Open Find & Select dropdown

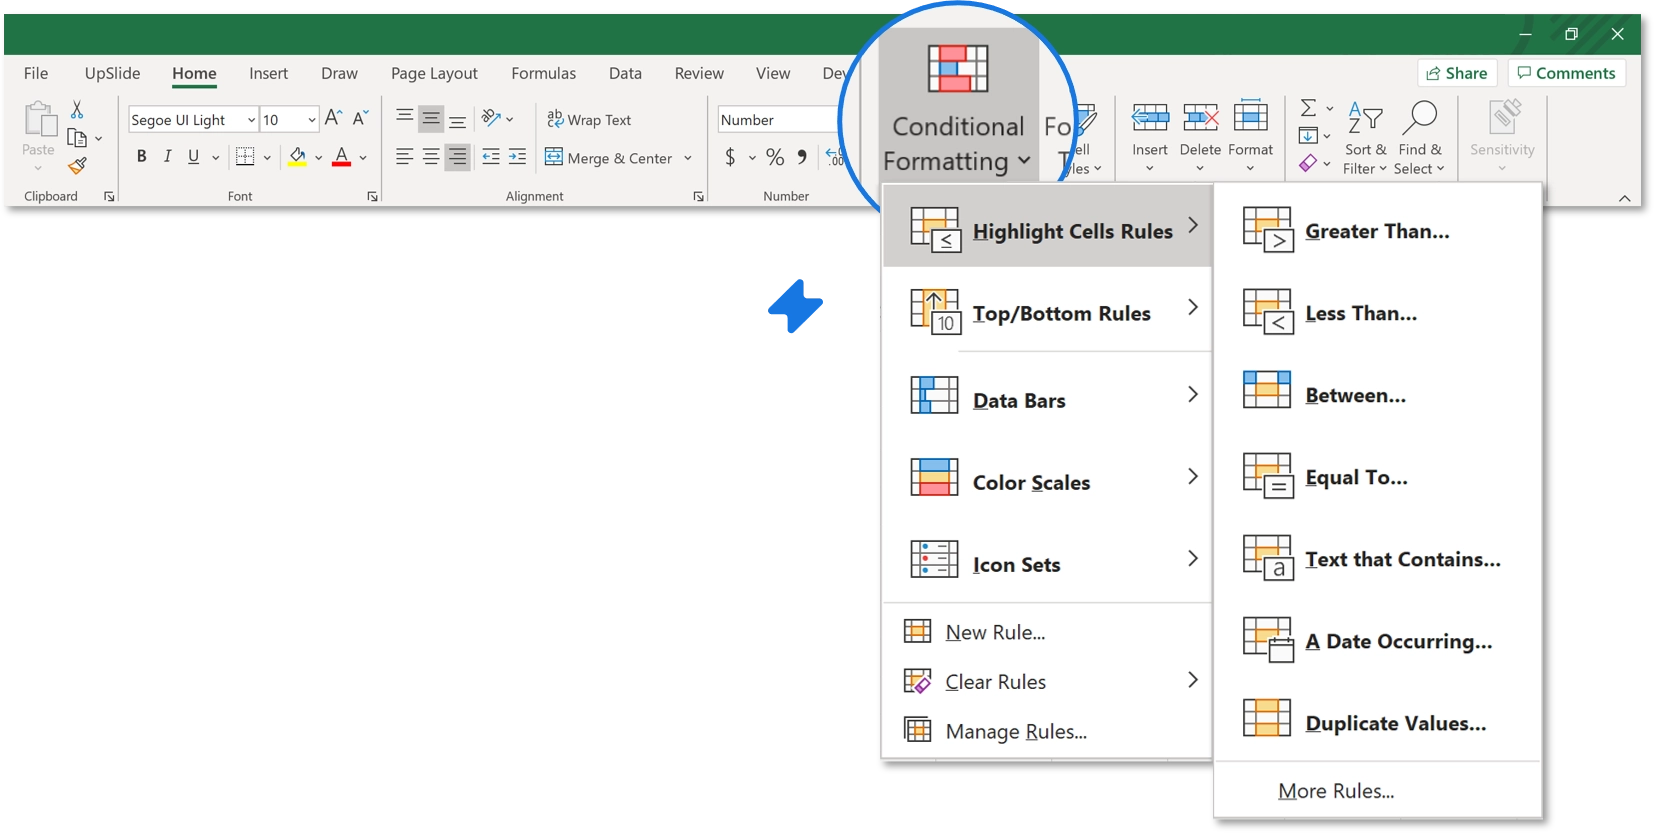1420,137
